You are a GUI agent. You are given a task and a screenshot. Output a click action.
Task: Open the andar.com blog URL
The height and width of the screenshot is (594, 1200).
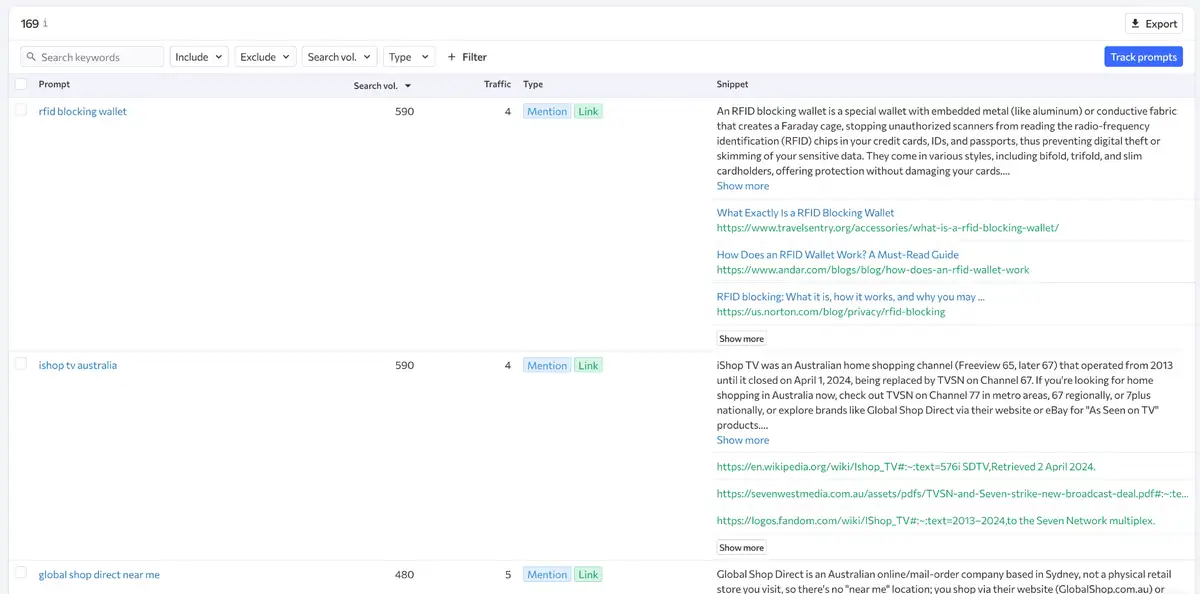pyautogui.click(x=872, y=270)
